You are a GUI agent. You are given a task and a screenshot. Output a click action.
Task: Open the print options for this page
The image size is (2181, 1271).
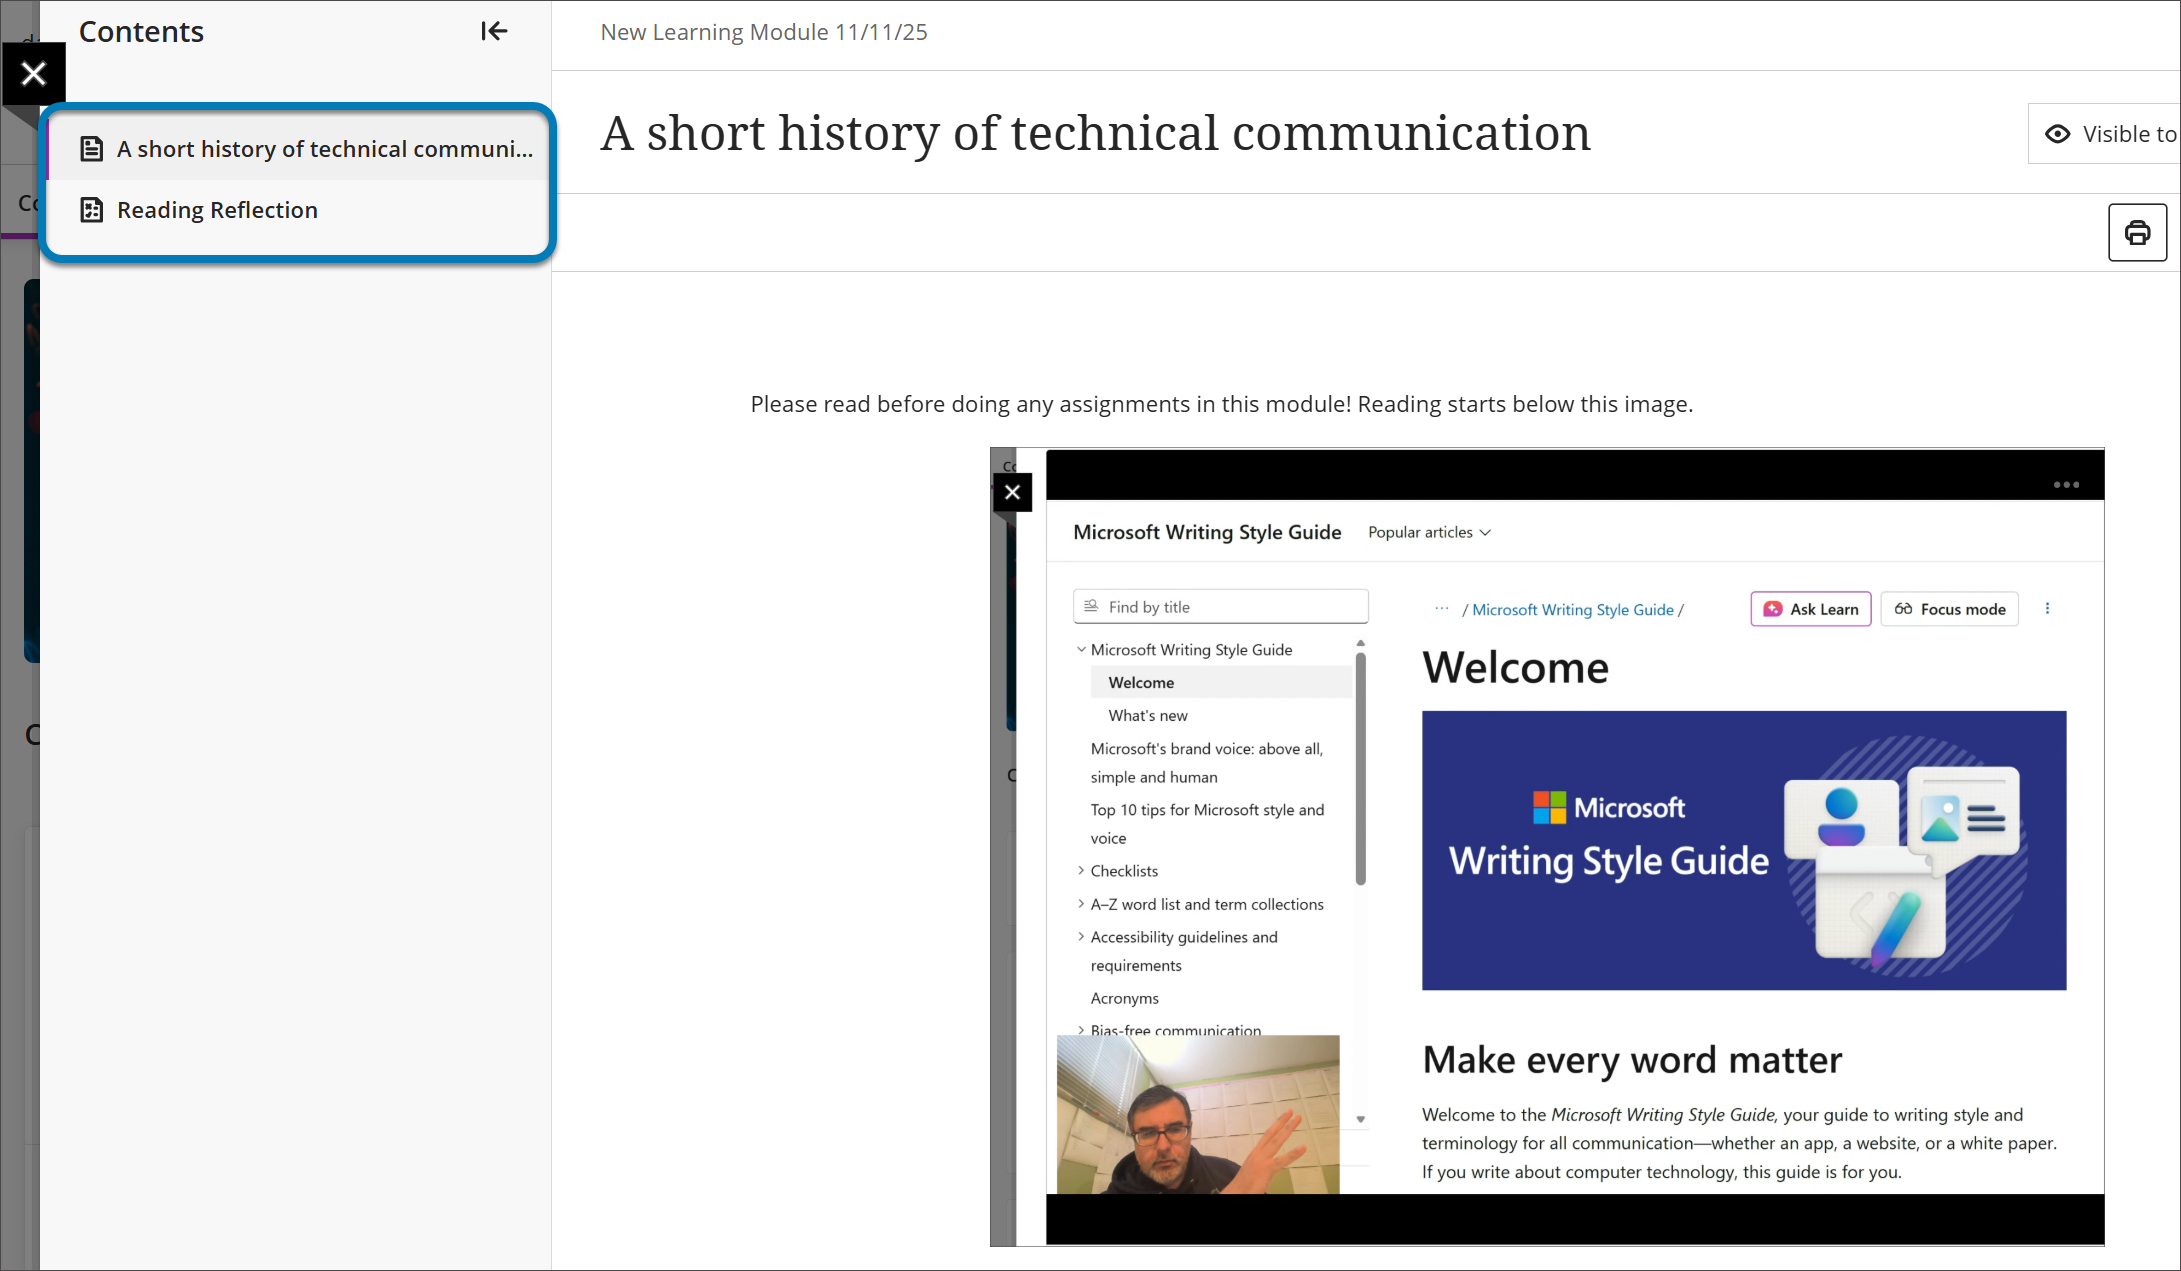click(2137, 232)
